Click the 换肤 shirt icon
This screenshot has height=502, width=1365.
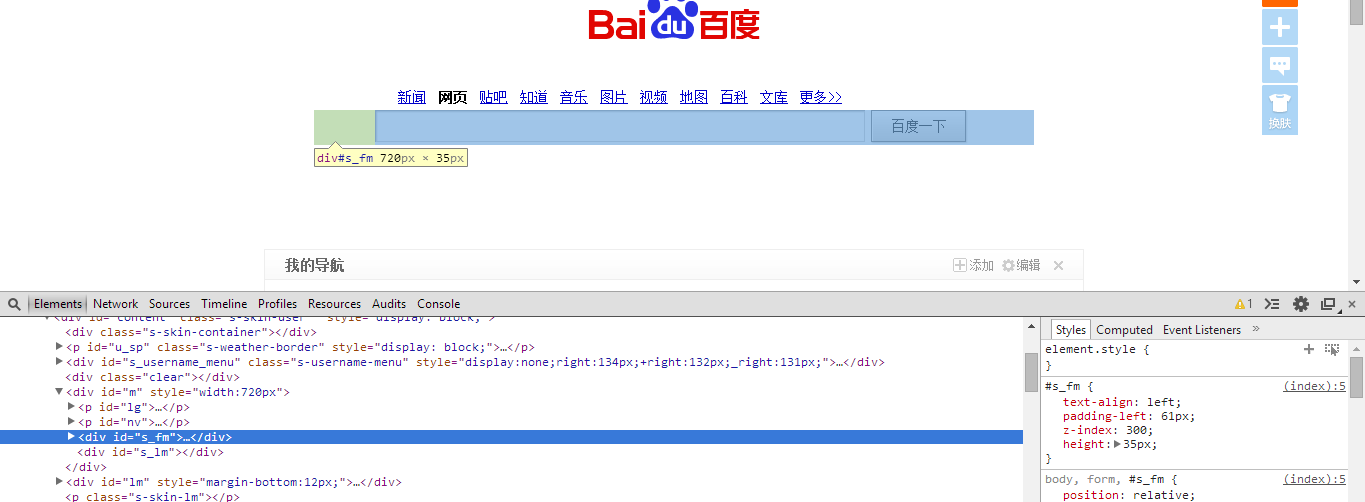[x=1280, y=110]
